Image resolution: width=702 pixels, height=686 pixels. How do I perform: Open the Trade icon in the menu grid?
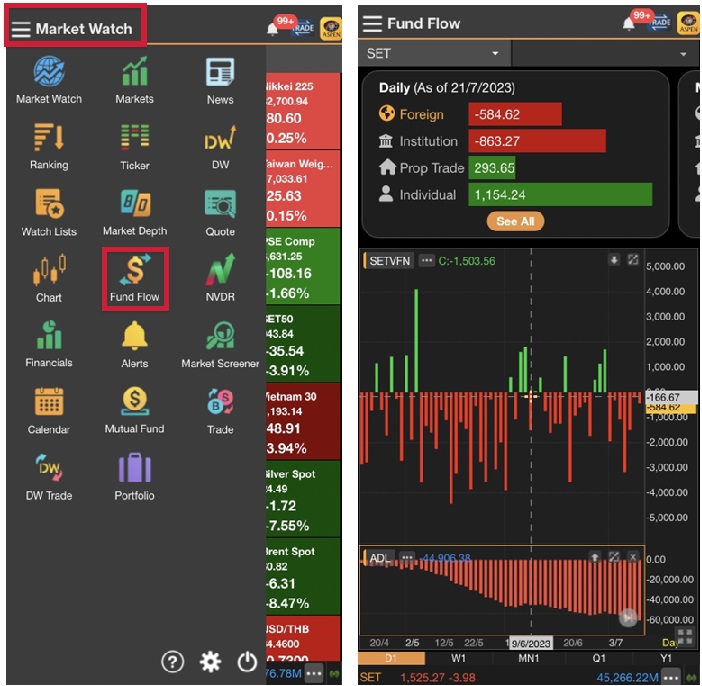220,402
